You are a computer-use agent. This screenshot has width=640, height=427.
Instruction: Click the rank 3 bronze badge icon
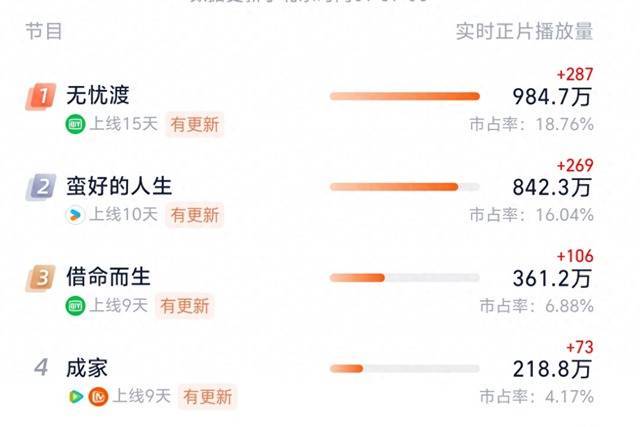(40, 278)
